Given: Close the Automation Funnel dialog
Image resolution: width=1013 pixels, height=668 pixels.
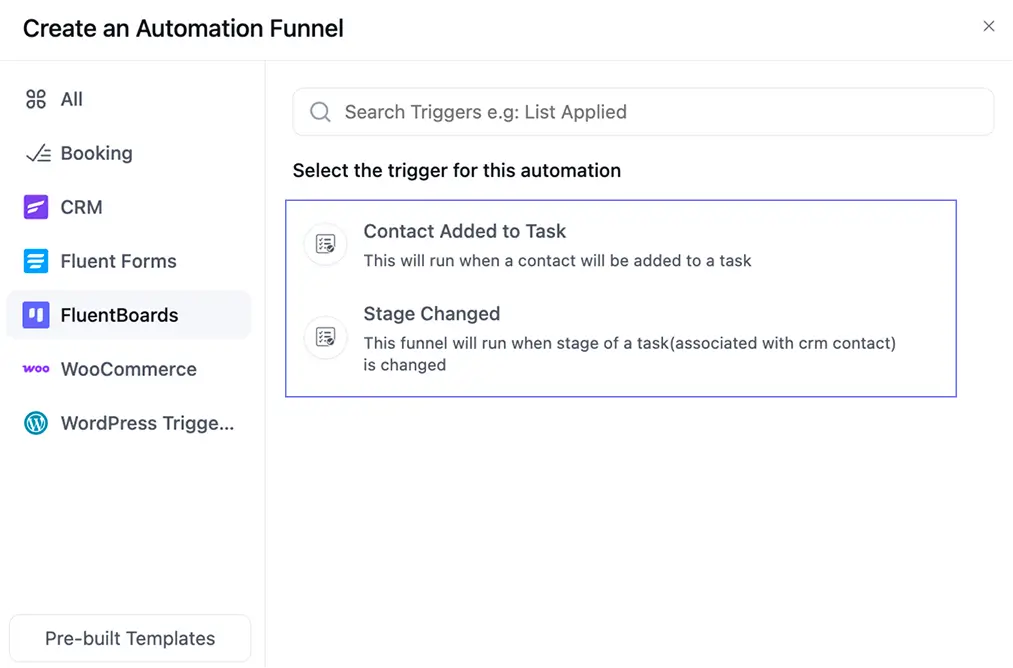Looking at the screenshot, I should click(988, 26).
